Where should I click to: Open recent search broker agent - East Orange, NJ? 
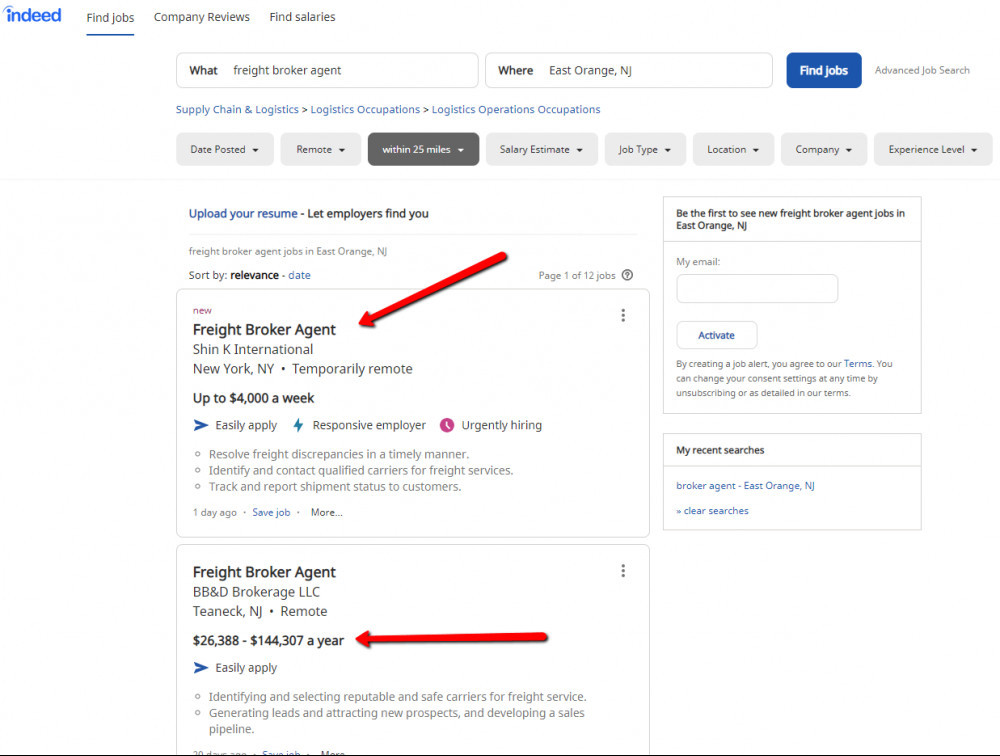coord(745,485)
